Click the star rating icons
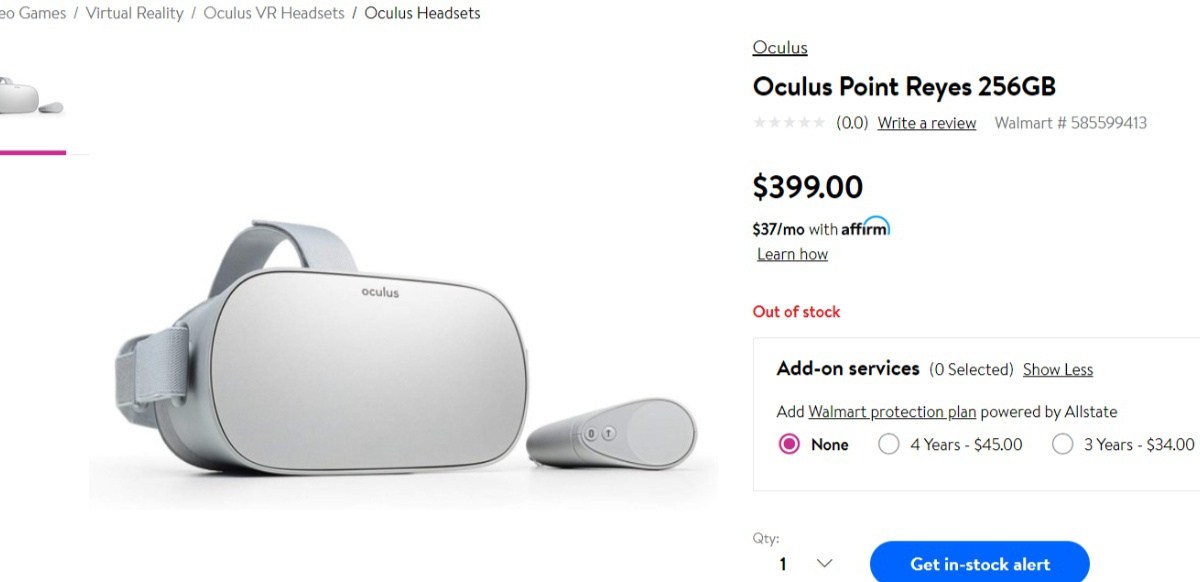Viewport: 1200px width, 582px height. pyautogui.click(x=790, y=123)
